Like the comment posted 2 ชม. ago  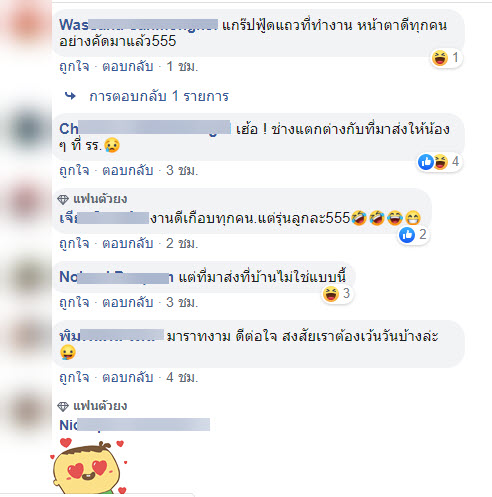pos(74,243)
